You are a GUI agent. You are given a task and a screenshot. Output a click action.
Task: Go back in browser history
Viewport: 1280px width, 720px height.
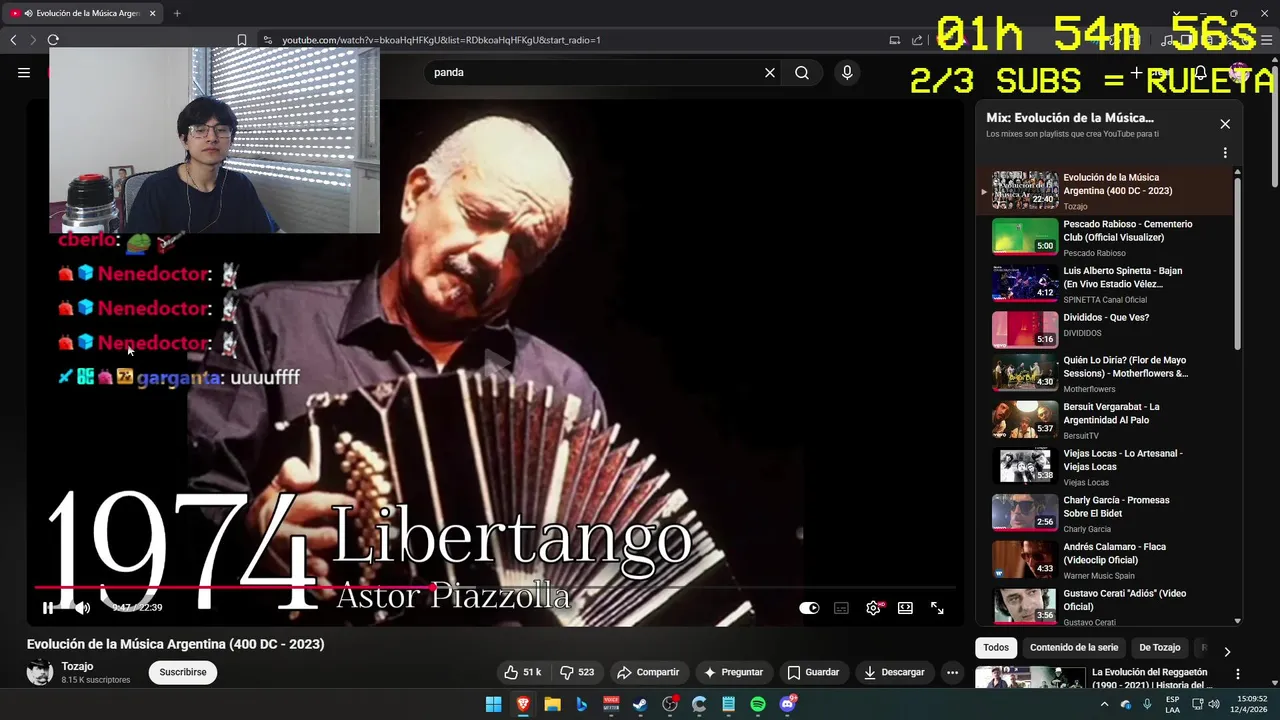click(13, 40)
